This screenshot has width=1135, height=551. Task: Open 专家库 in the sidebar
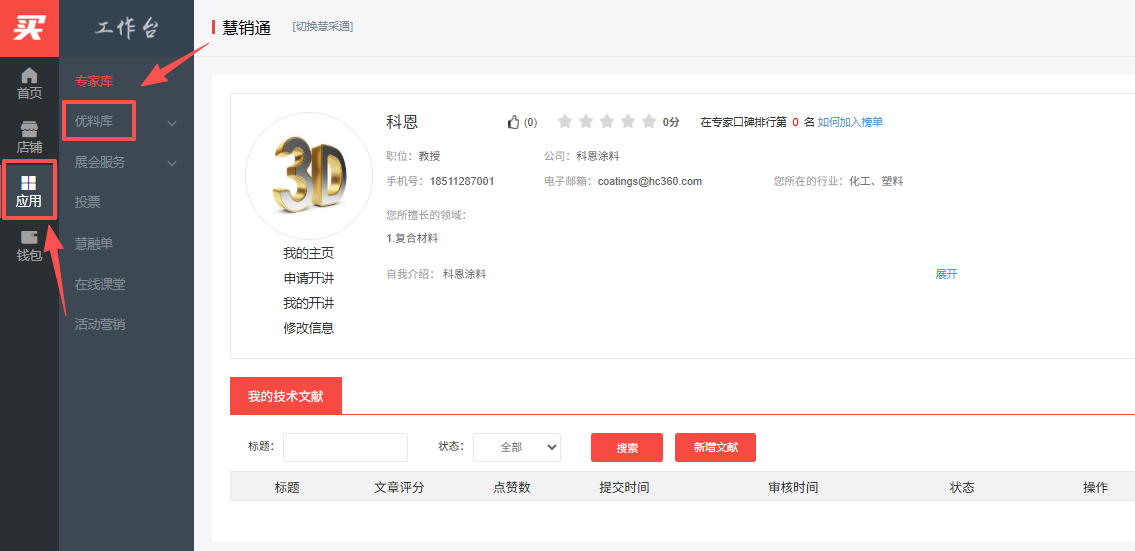click(x=94, y=81)
